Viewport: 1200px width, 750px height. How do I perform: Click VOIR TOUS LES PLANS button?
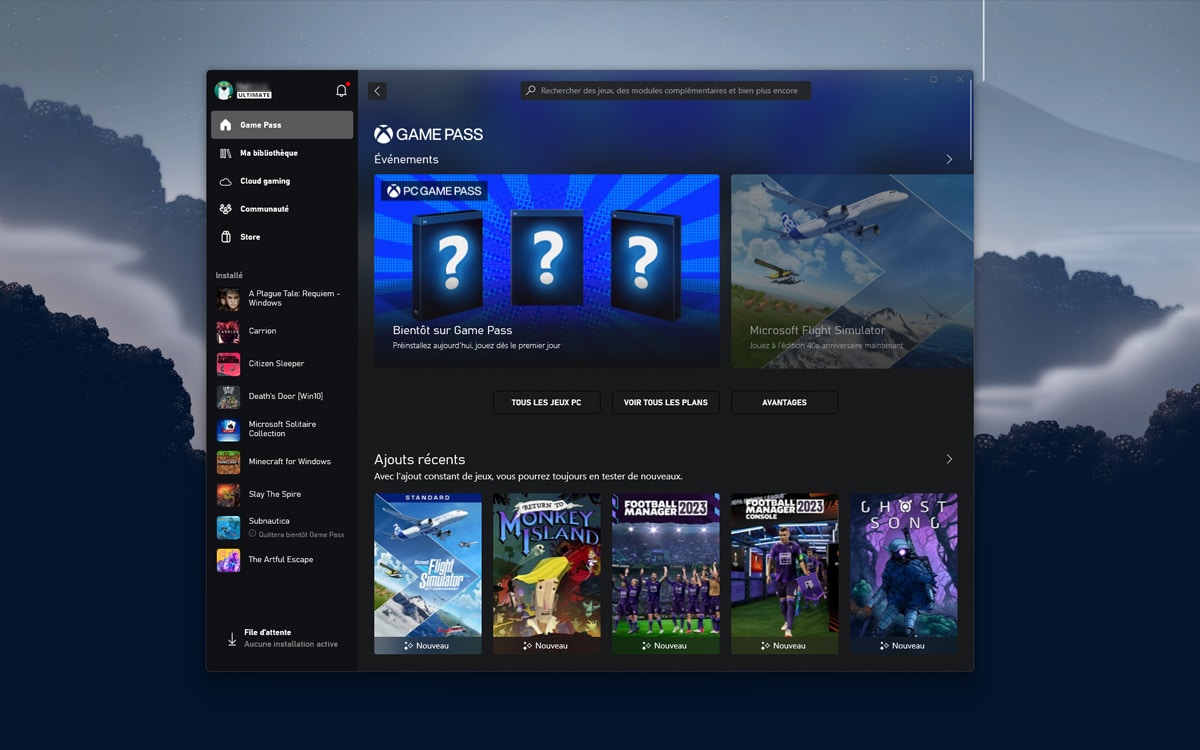tap(666, 402)
